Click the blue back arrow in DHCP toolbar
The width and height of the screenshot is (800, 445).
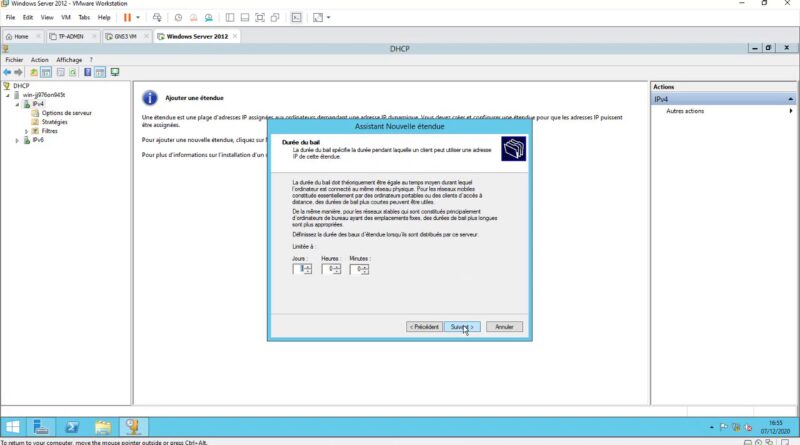(7, 72)
